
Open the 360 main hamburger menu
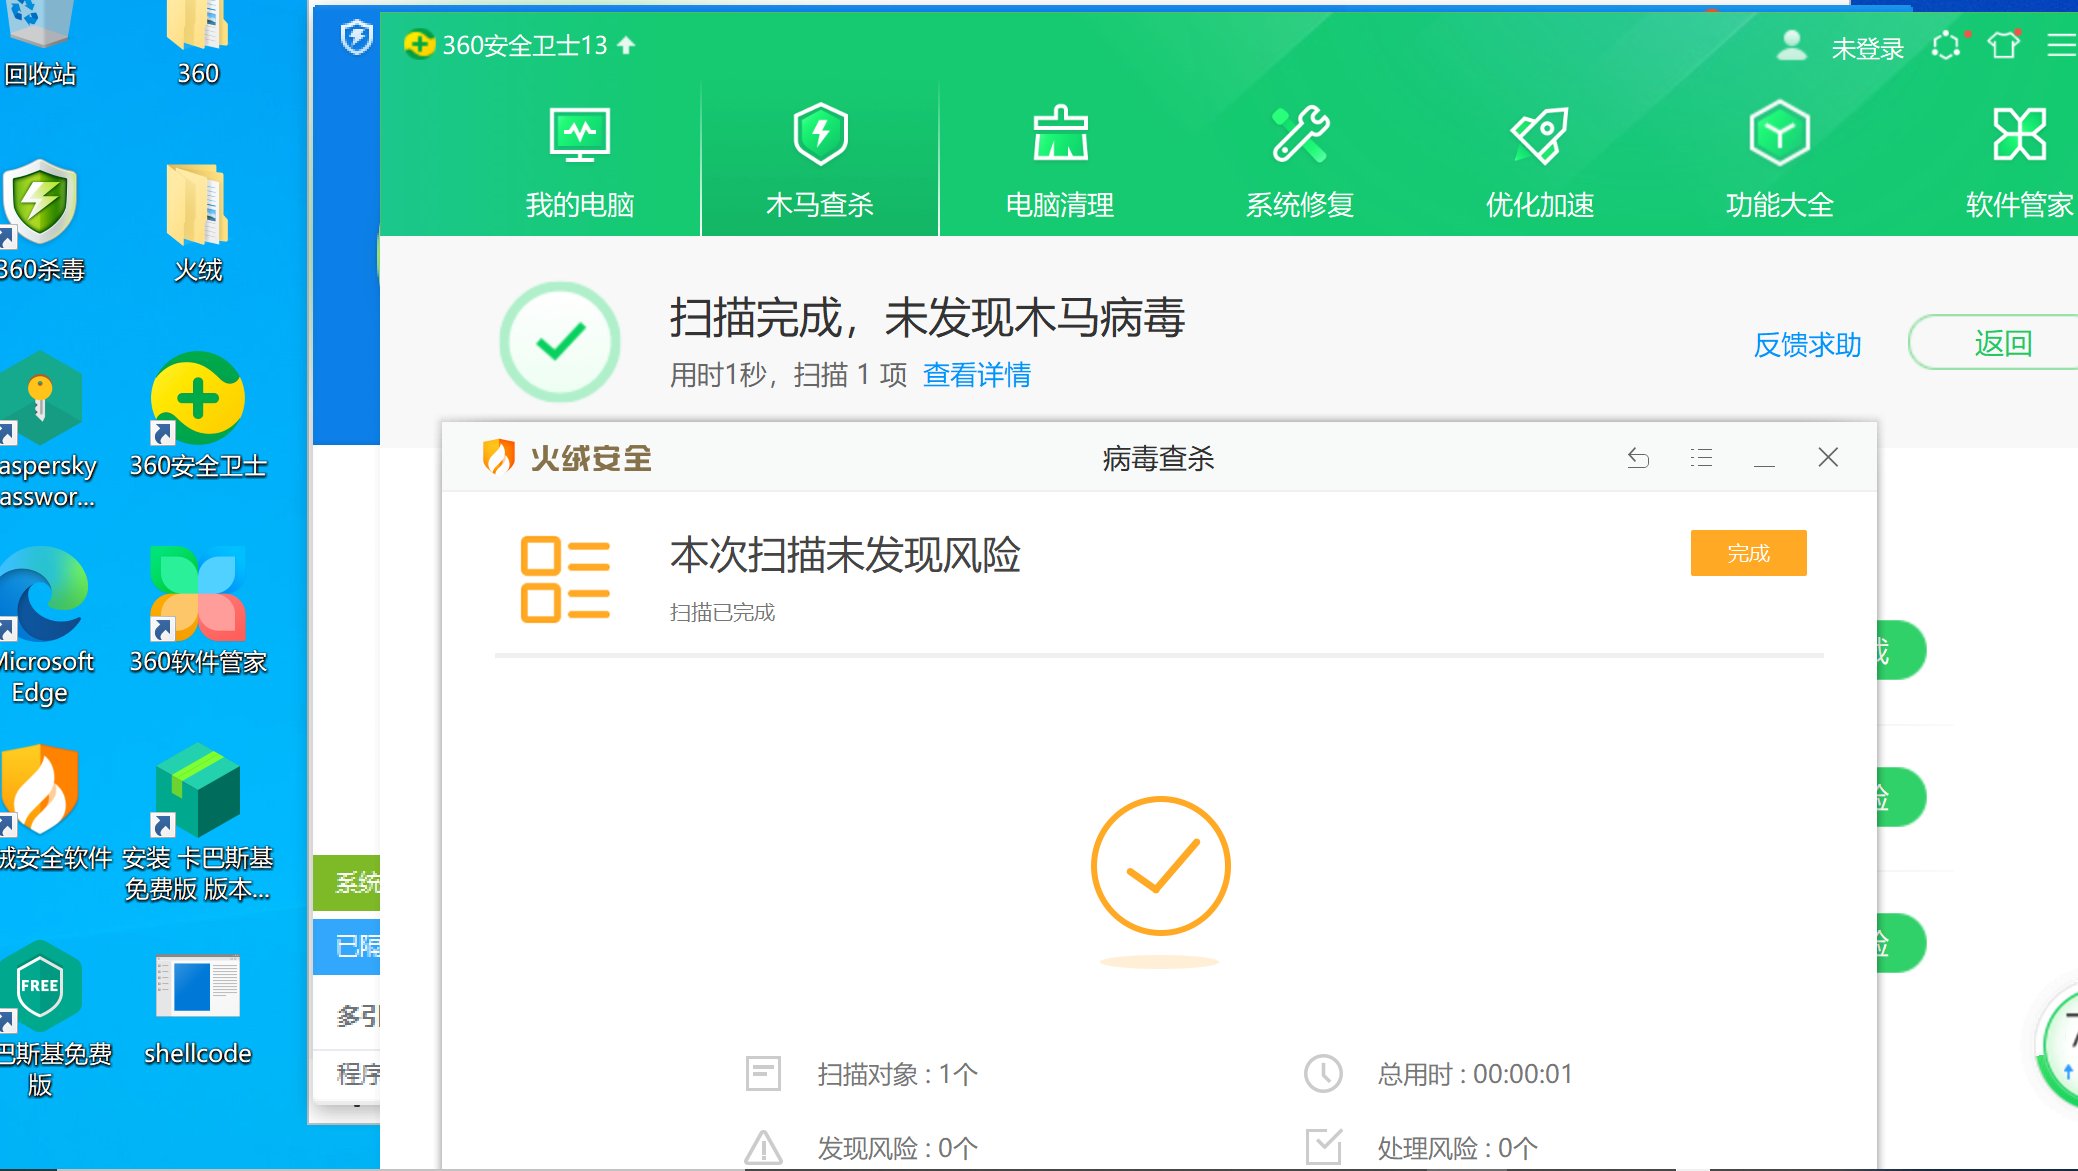(x=2060, y=46)
